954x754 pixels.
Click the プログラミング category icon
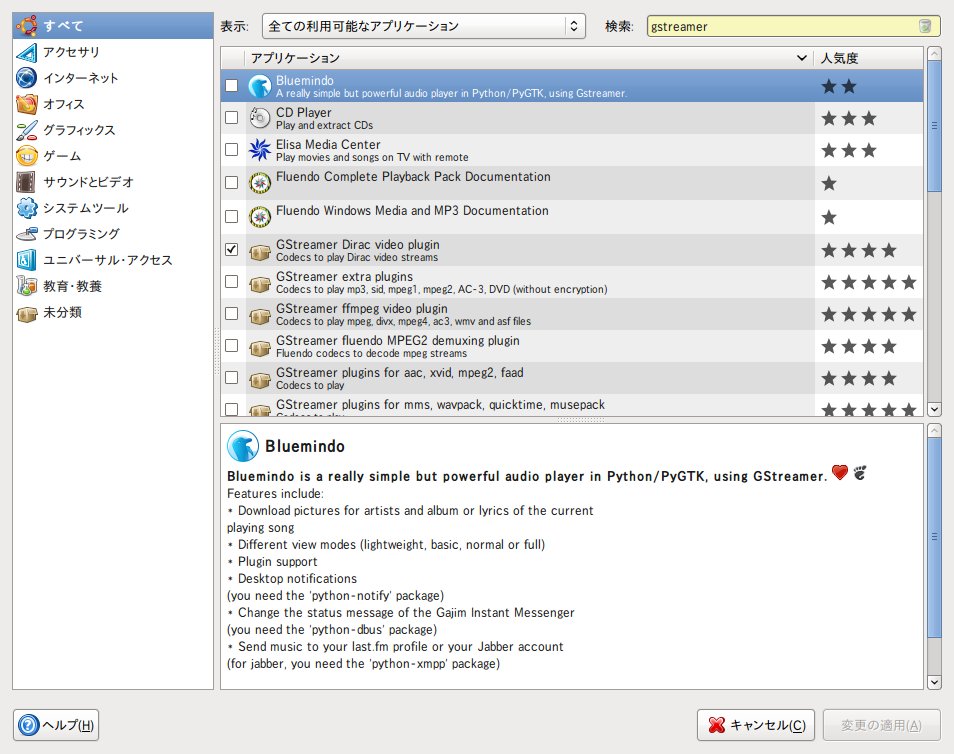[x=27, y=234]
